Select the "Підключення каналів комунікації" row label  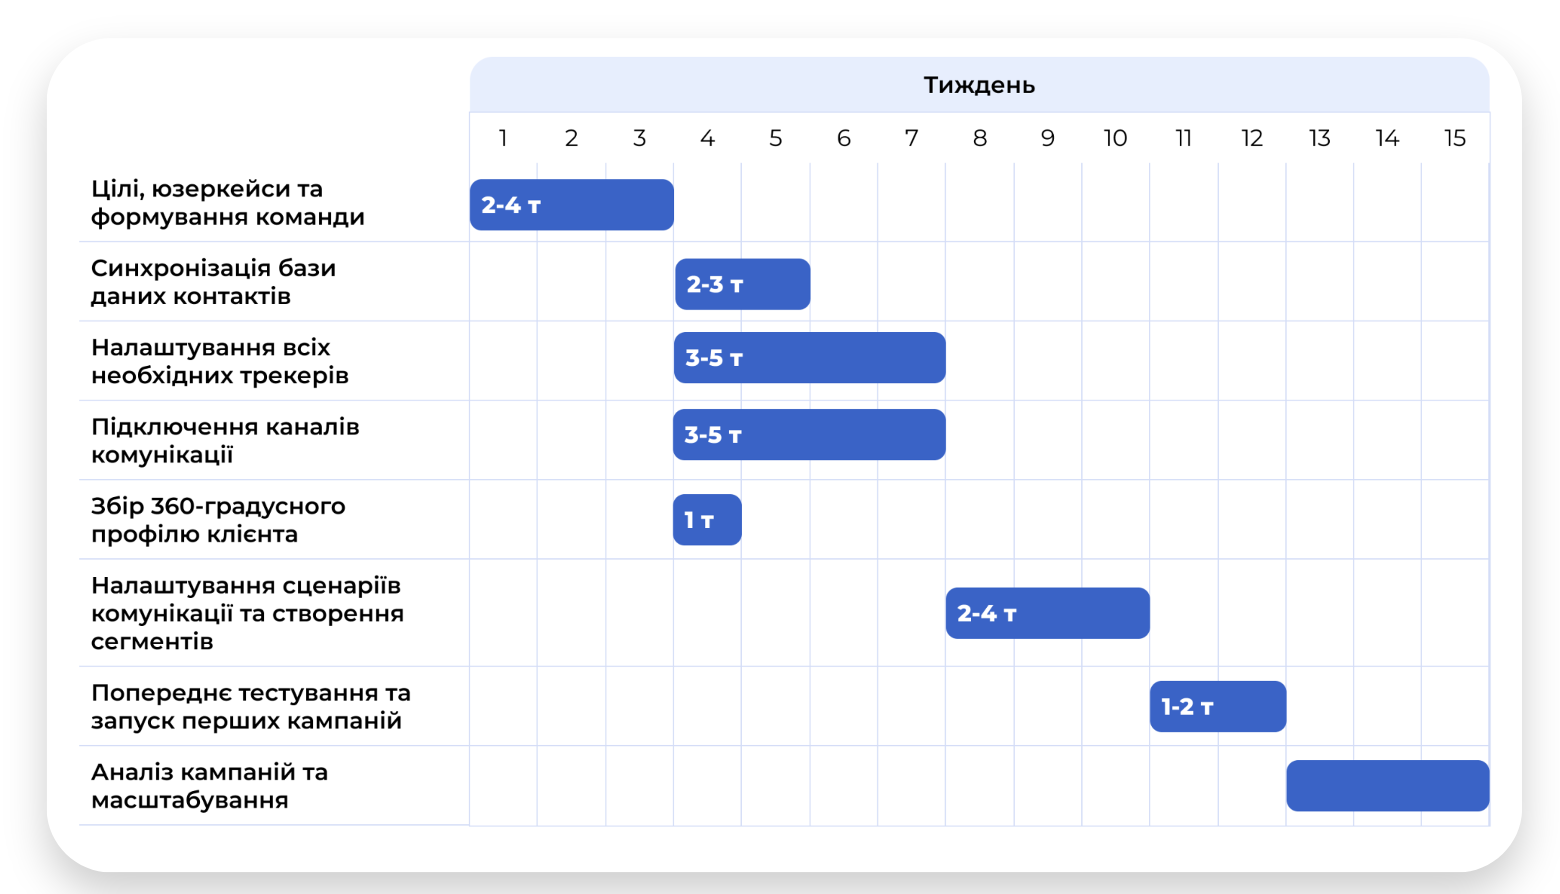(224, 440)
